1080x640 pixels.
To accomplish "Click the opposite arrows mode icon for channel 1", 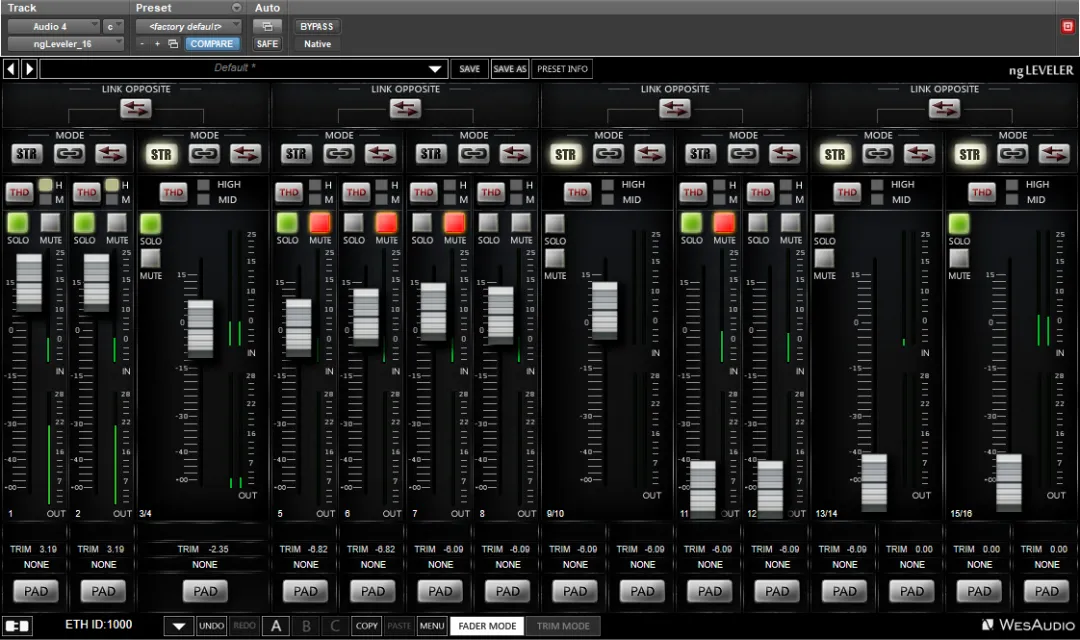I will click(x=111, y=154).
